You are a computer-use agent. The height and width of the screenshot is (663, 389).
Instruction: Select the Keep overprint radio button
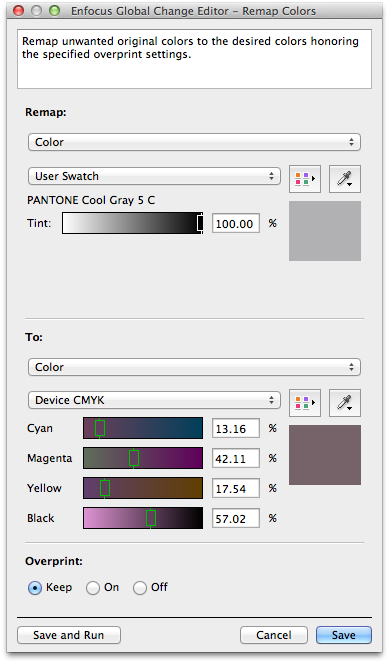[35, 588]
